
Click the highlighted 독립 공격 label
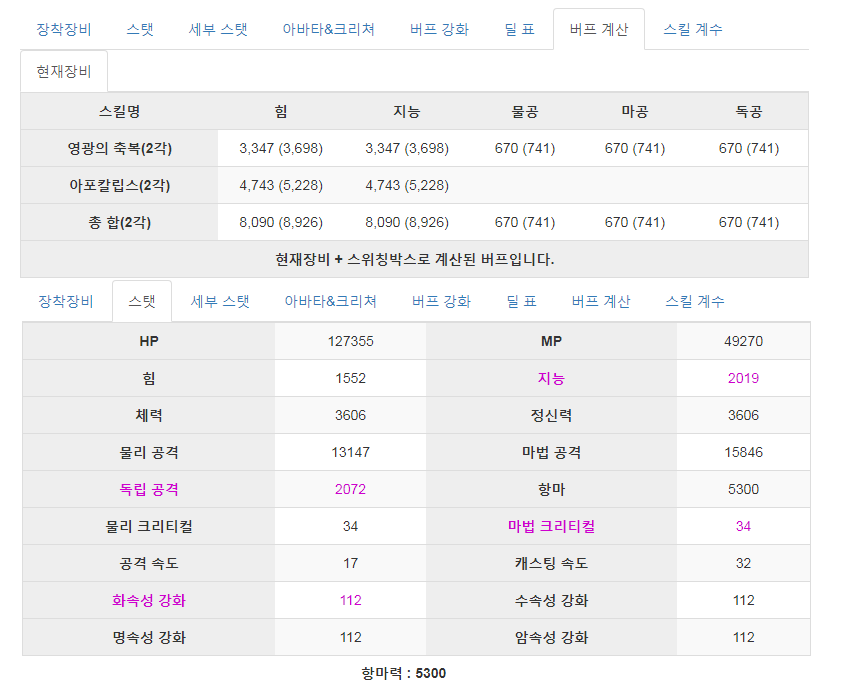click(x=149, y=489)
